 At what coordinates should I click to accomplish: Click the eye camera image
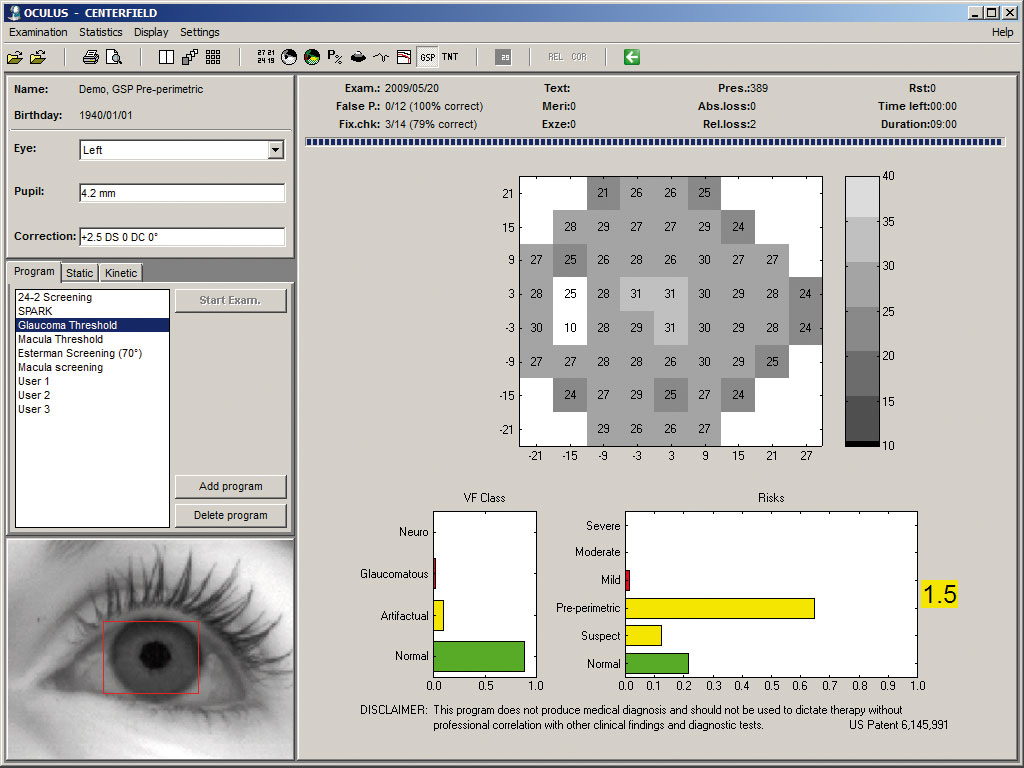150,649
